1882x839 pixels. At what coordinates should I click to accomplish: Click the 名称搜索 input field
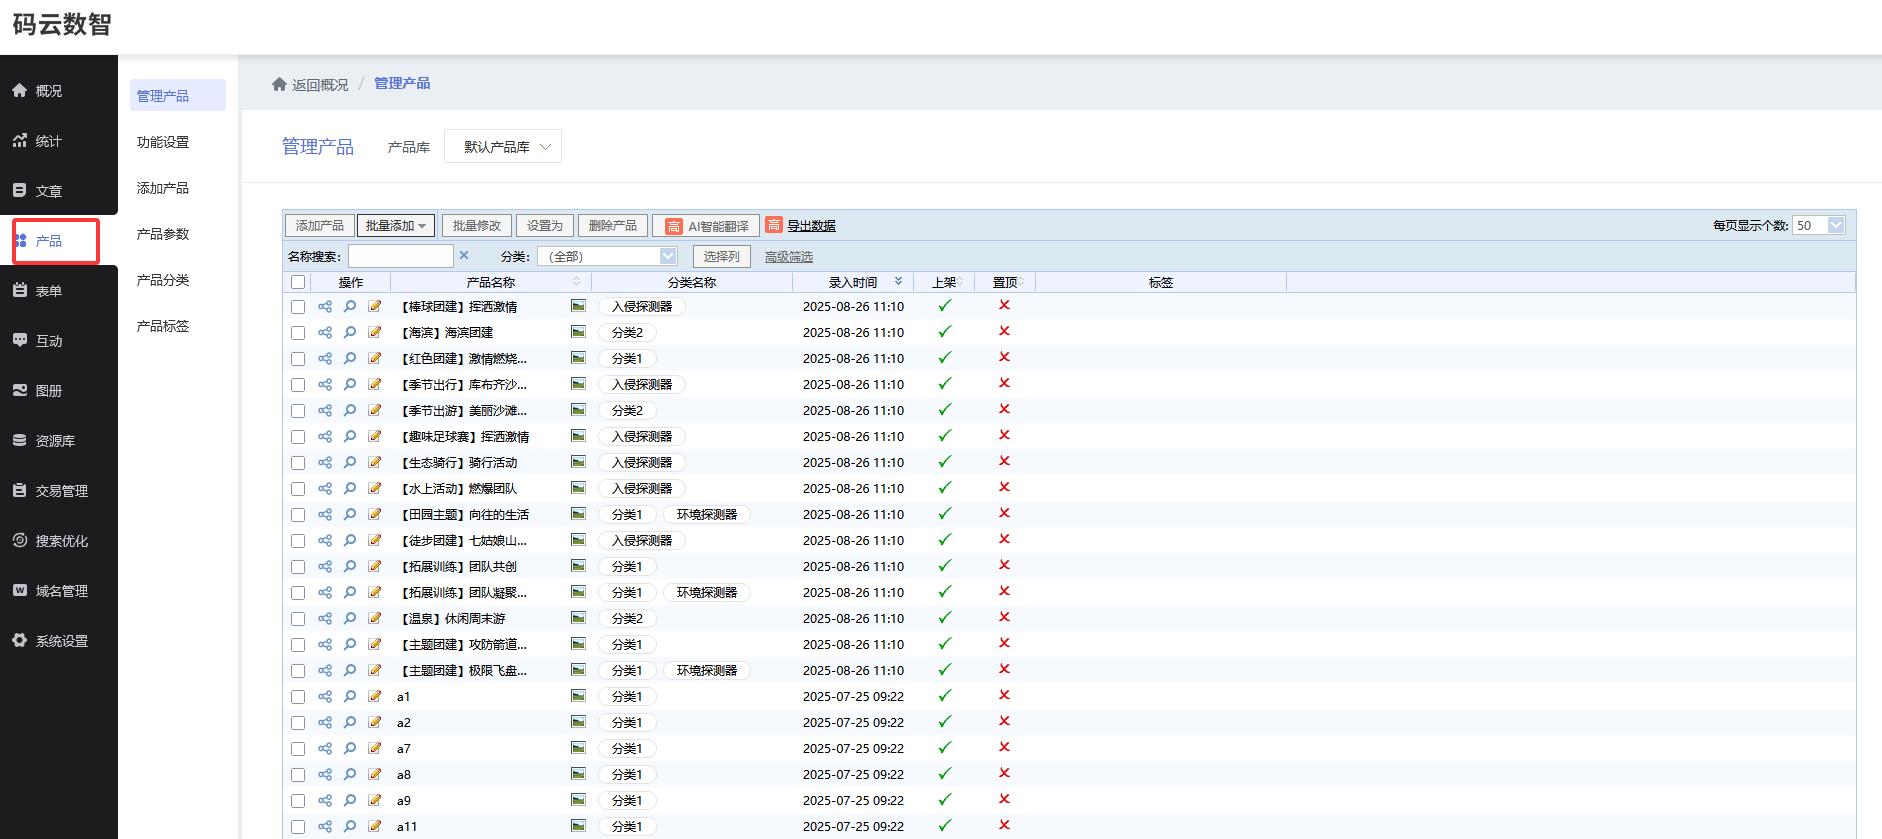(401, 256)
